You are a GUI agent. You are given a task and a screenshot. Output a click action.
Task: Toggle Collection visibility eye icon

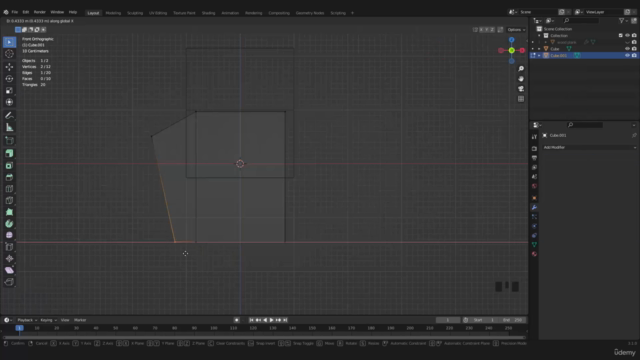[627, 36]
